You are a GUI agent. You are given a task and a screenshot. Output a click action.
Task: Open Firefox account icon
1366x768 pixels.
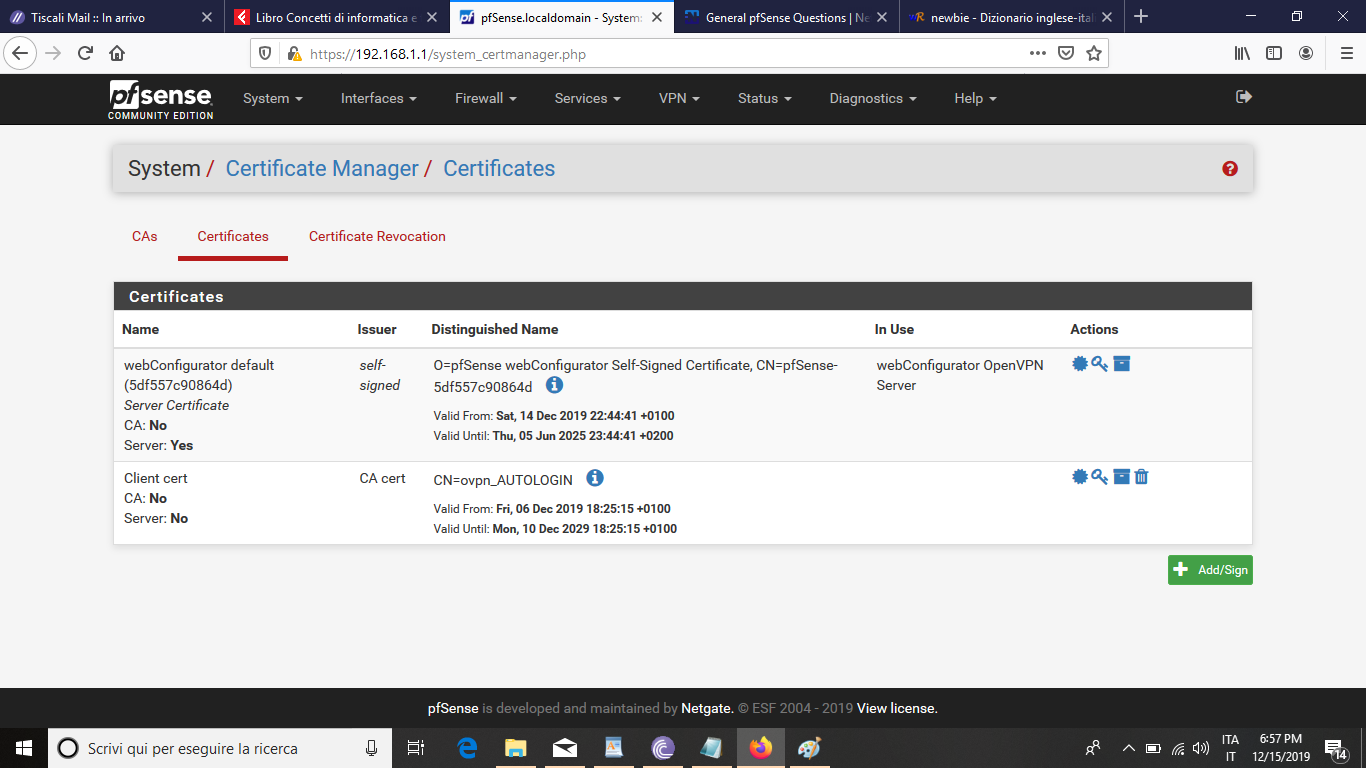(1306, 54)
